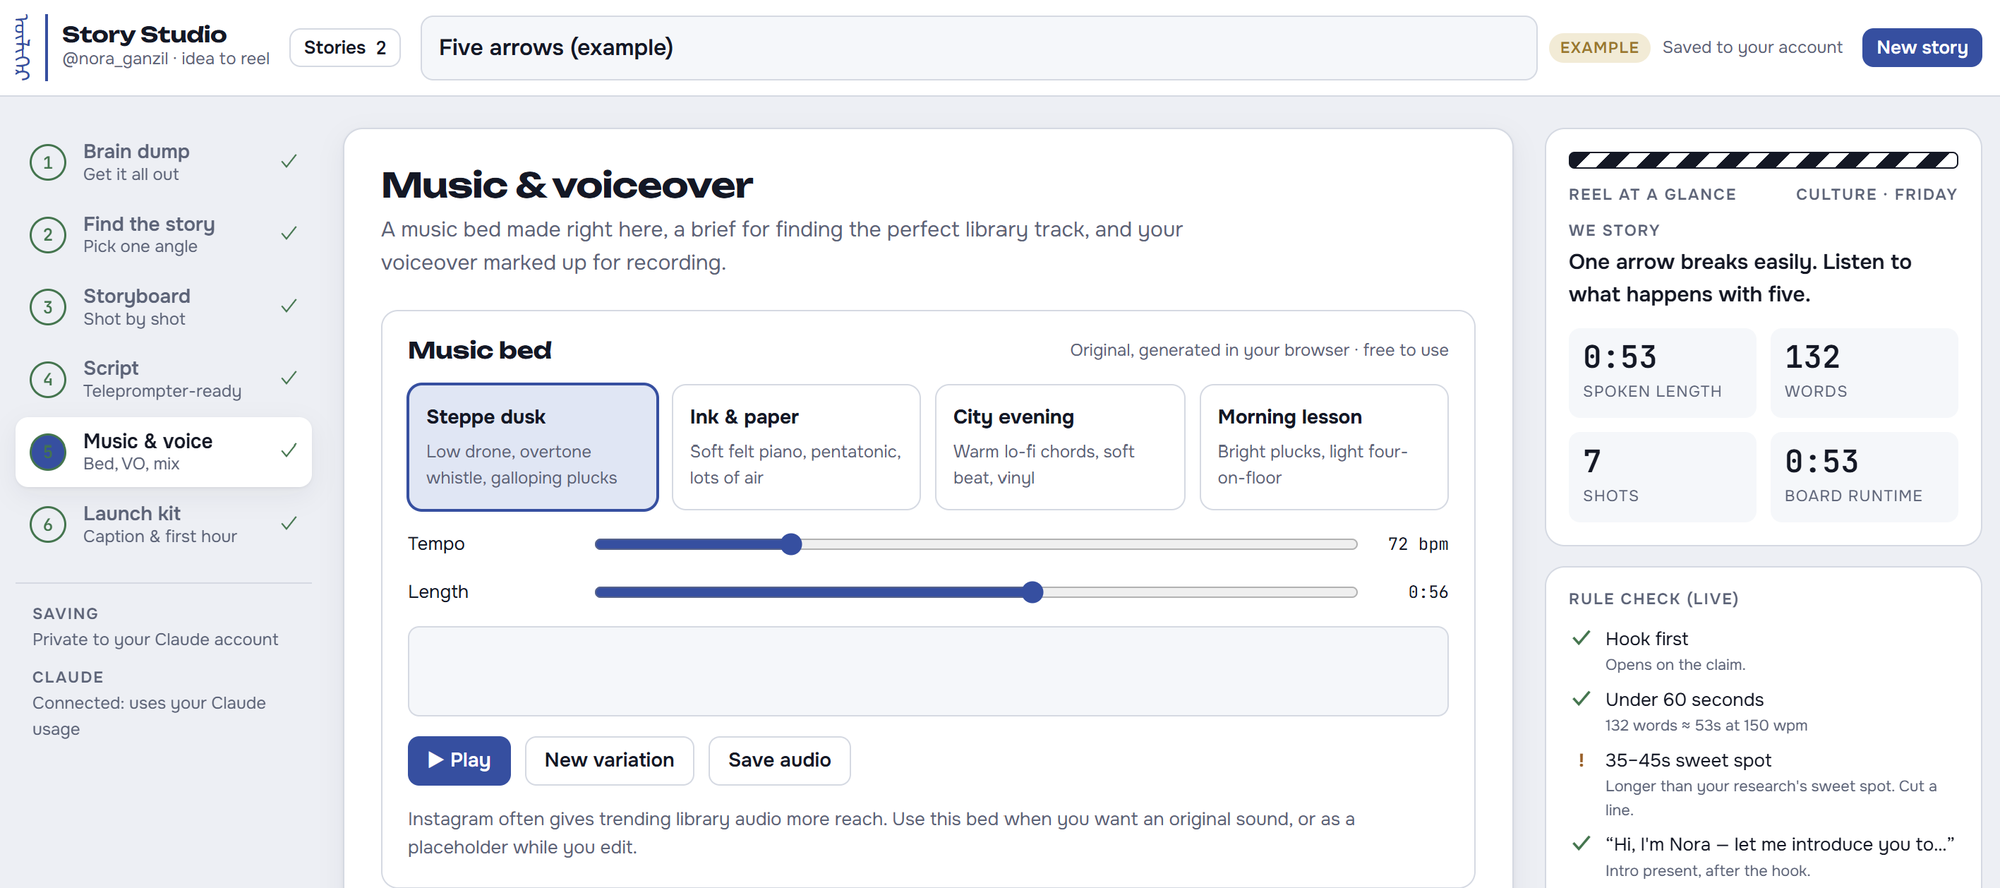Open the Stories 2 list
This screenshot has height=888, width=2000.
(345, 47)
